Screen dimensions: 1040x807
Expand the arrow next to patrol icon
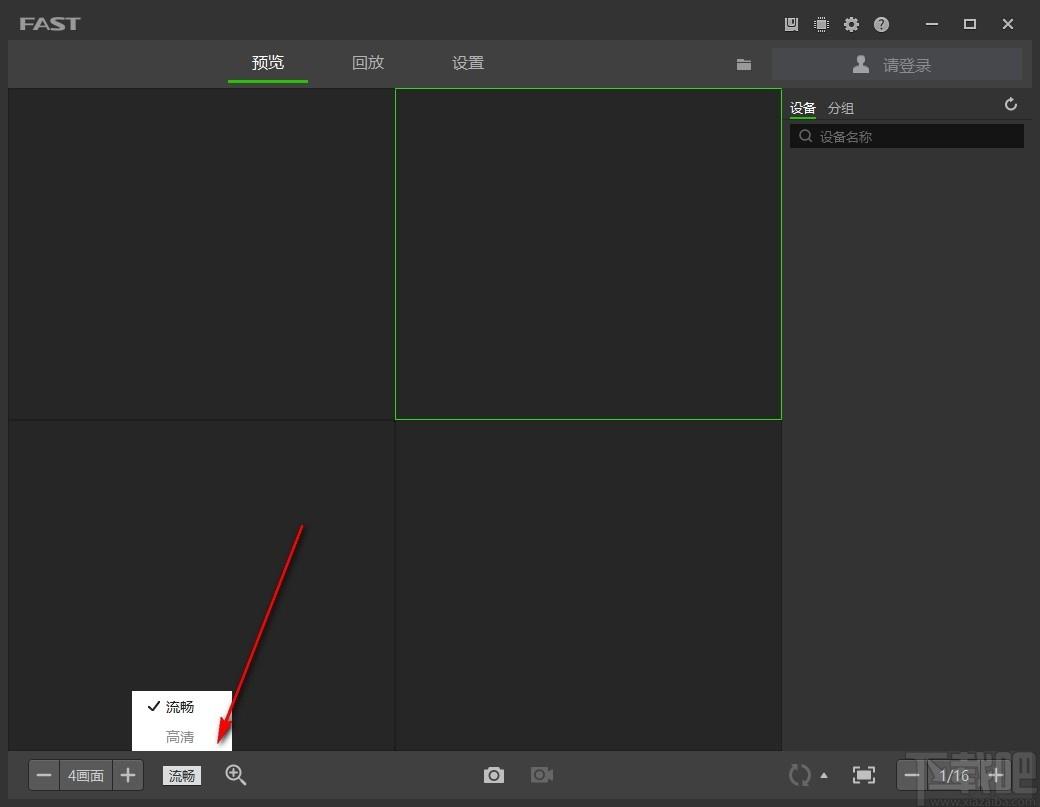click(824, 775)
